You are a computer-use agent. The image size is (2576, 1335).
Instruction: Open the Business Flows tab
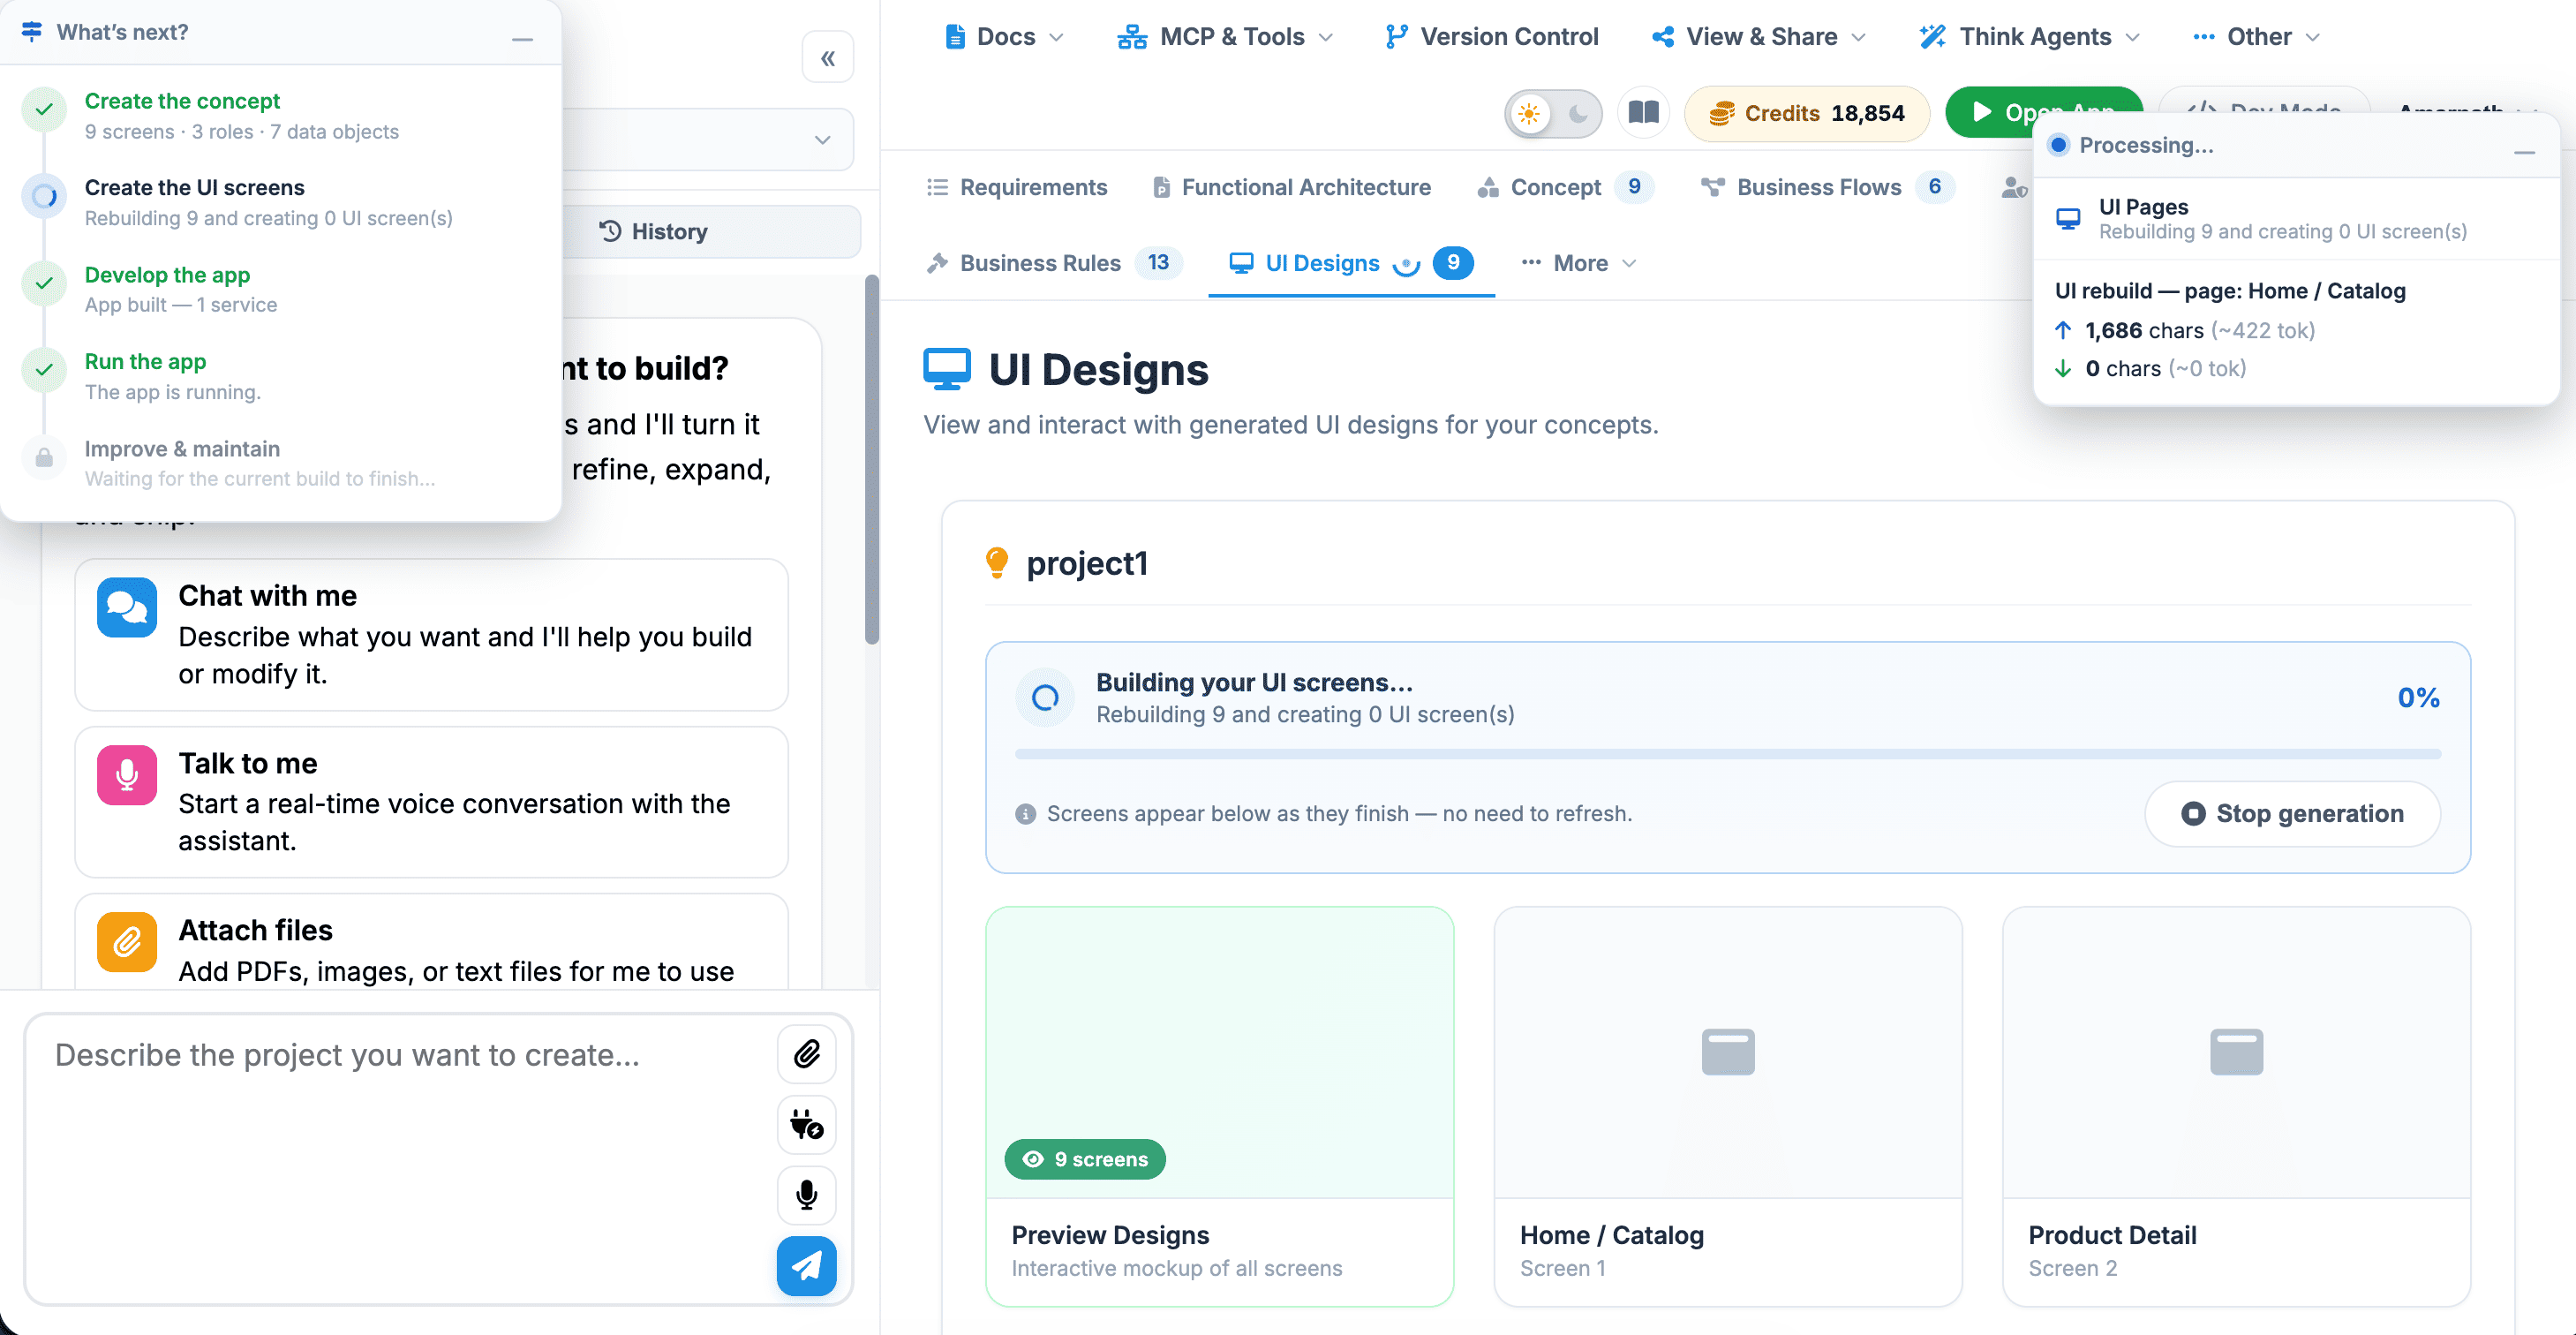coord(1828,187)
